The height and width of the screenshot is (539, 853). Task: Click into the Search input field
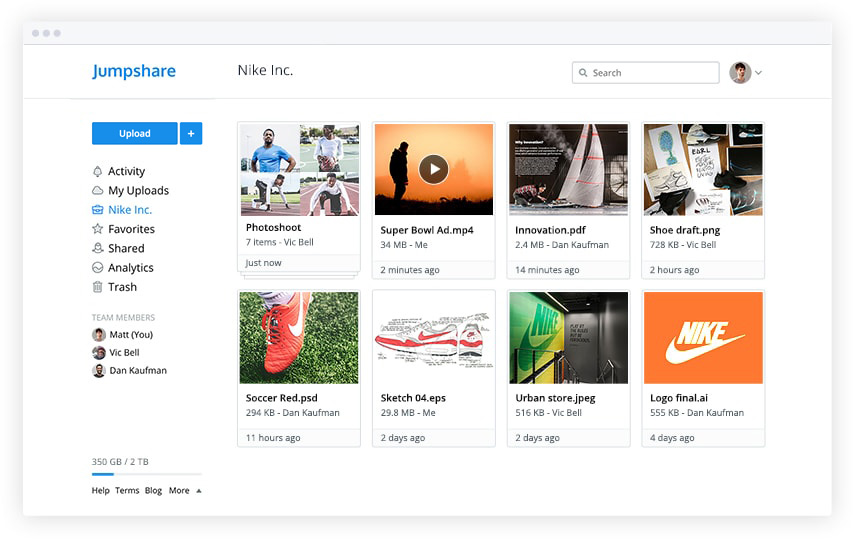(x=652, y=73)
